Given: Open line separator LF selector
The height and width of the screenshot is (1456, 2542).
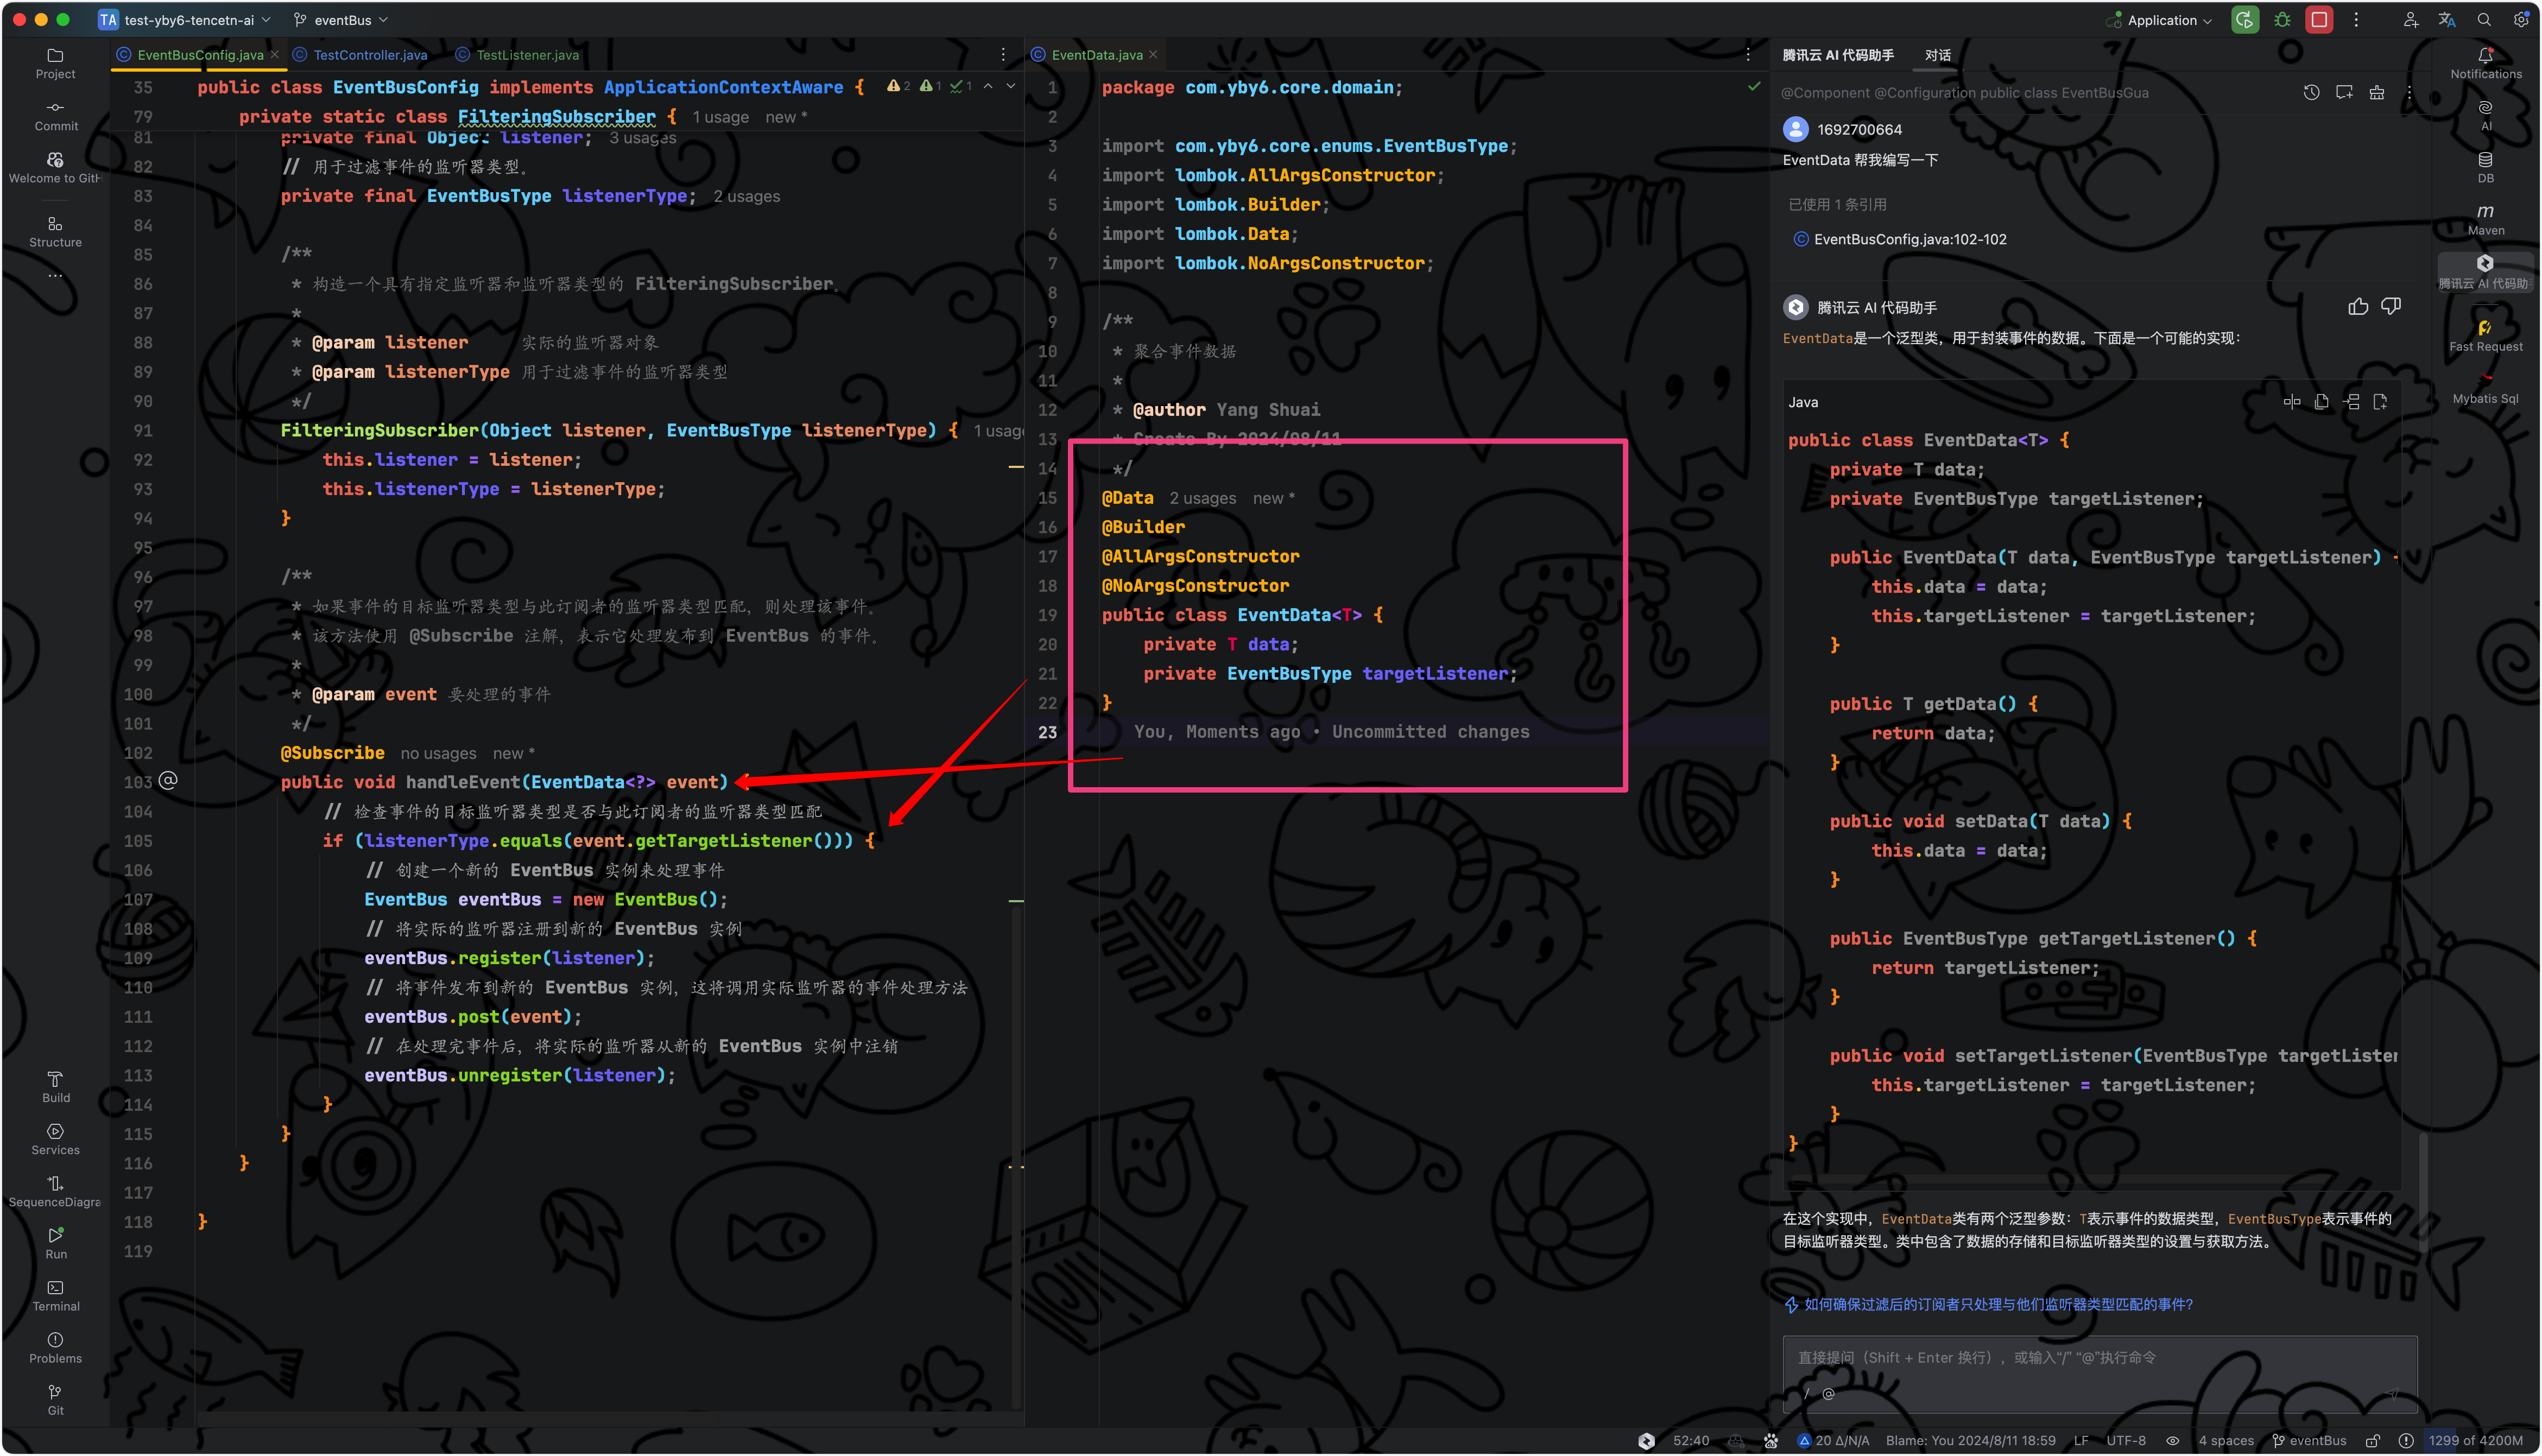Looking at the screenshot, I should click(x=2080, y=1441).
